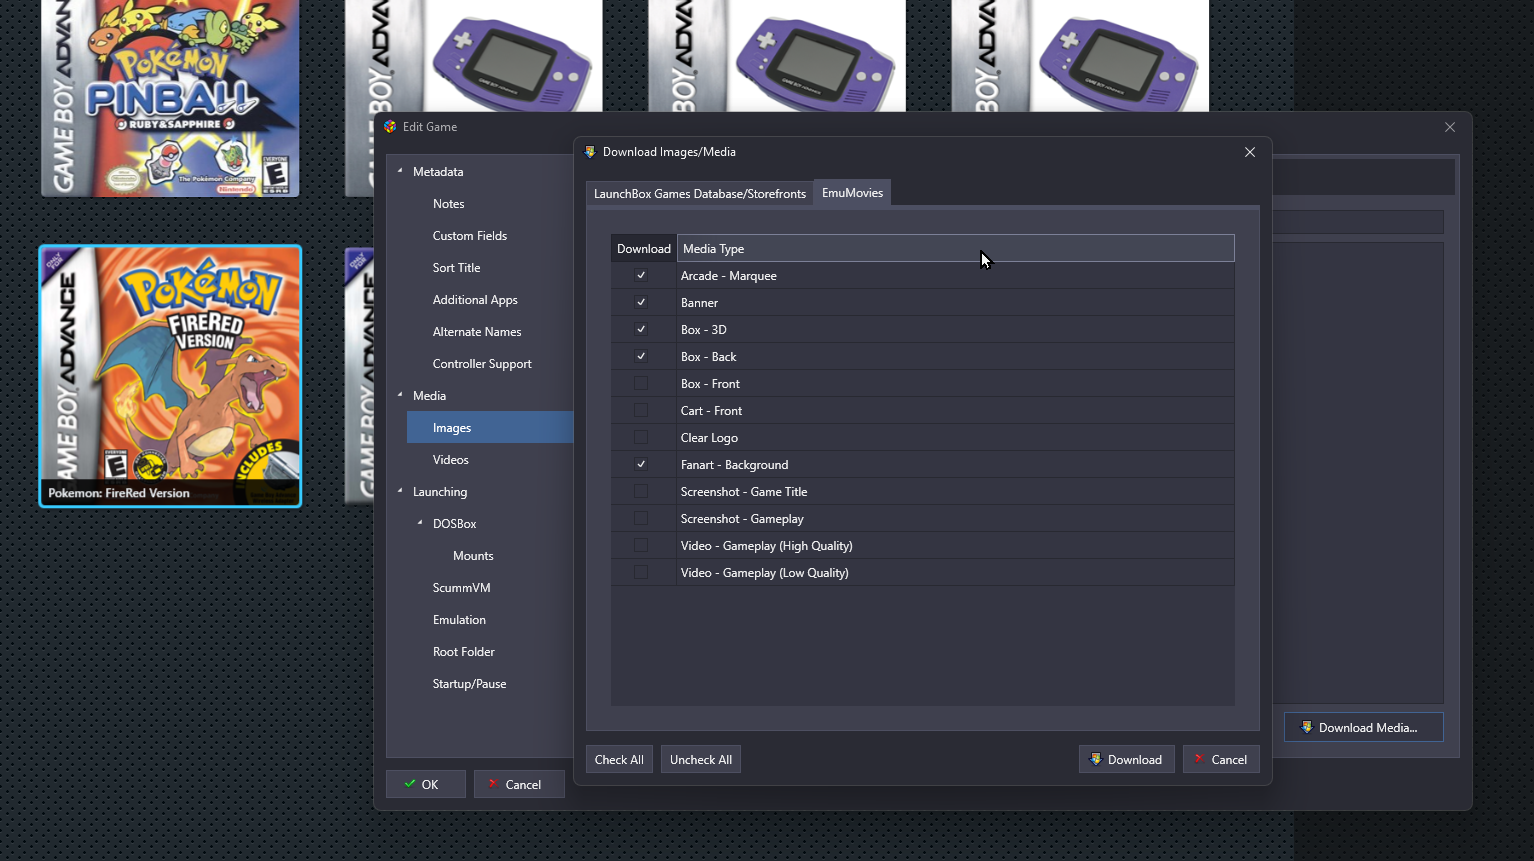Image resolution: width=1534 pixels, height=861 pixels.
Task: Select the EmuMovies tab
Action: point(852,193)
